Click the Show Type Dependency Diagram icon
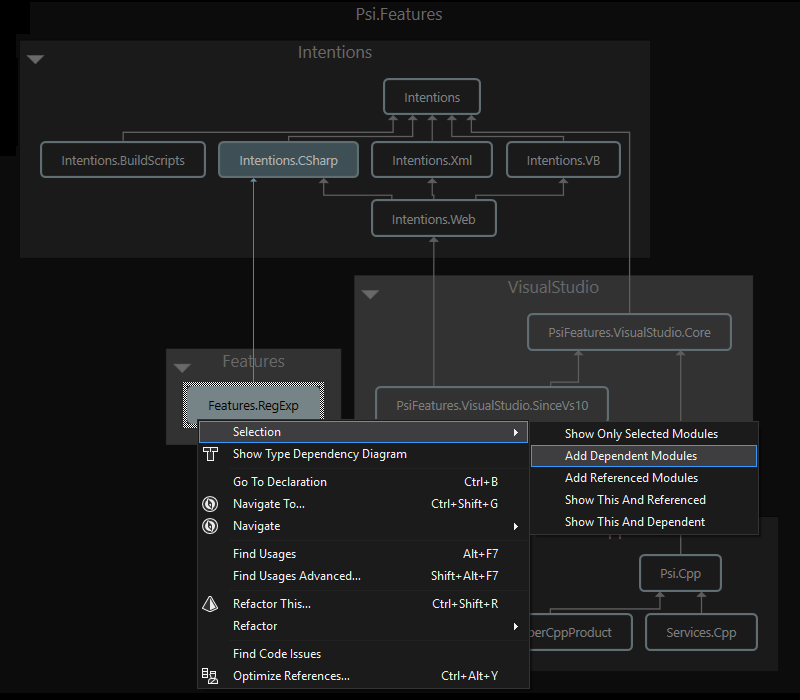The image size is (800, 700). (210, 454)
